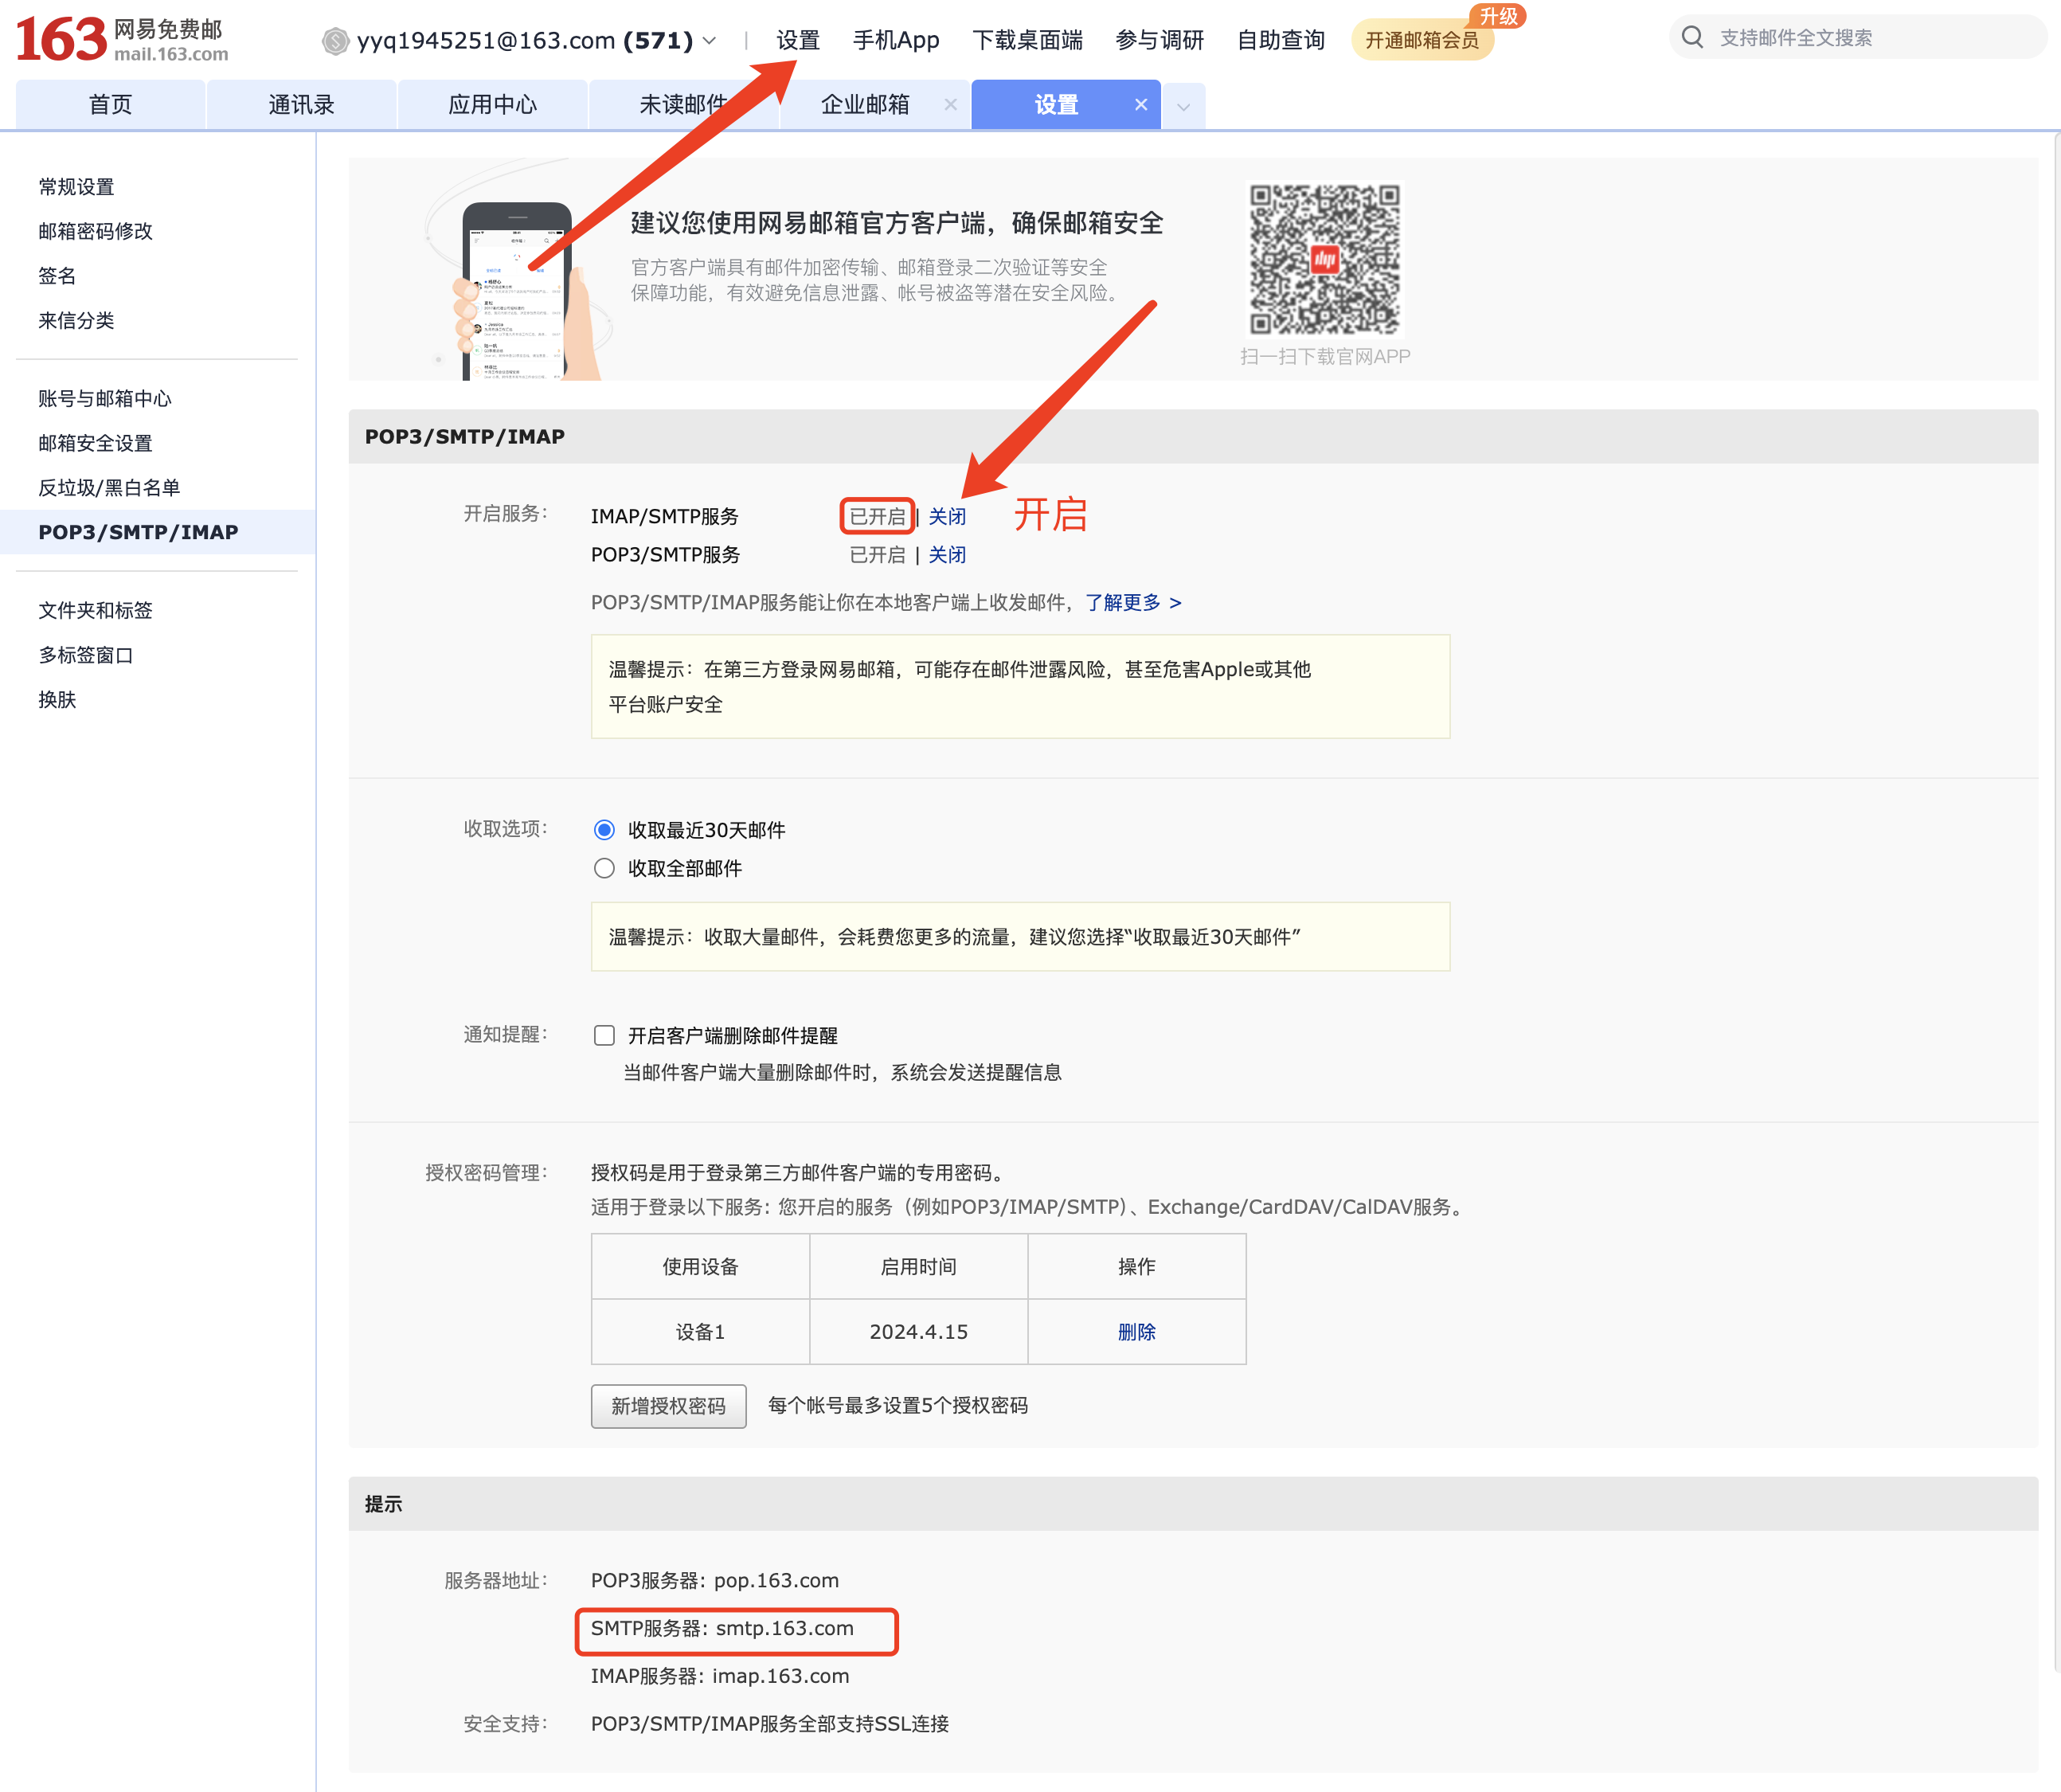Open 多标签窗口 in sidebar
Viewport: 2061px width, 1792px height.
pyautogui.click(x=86, y=655)
